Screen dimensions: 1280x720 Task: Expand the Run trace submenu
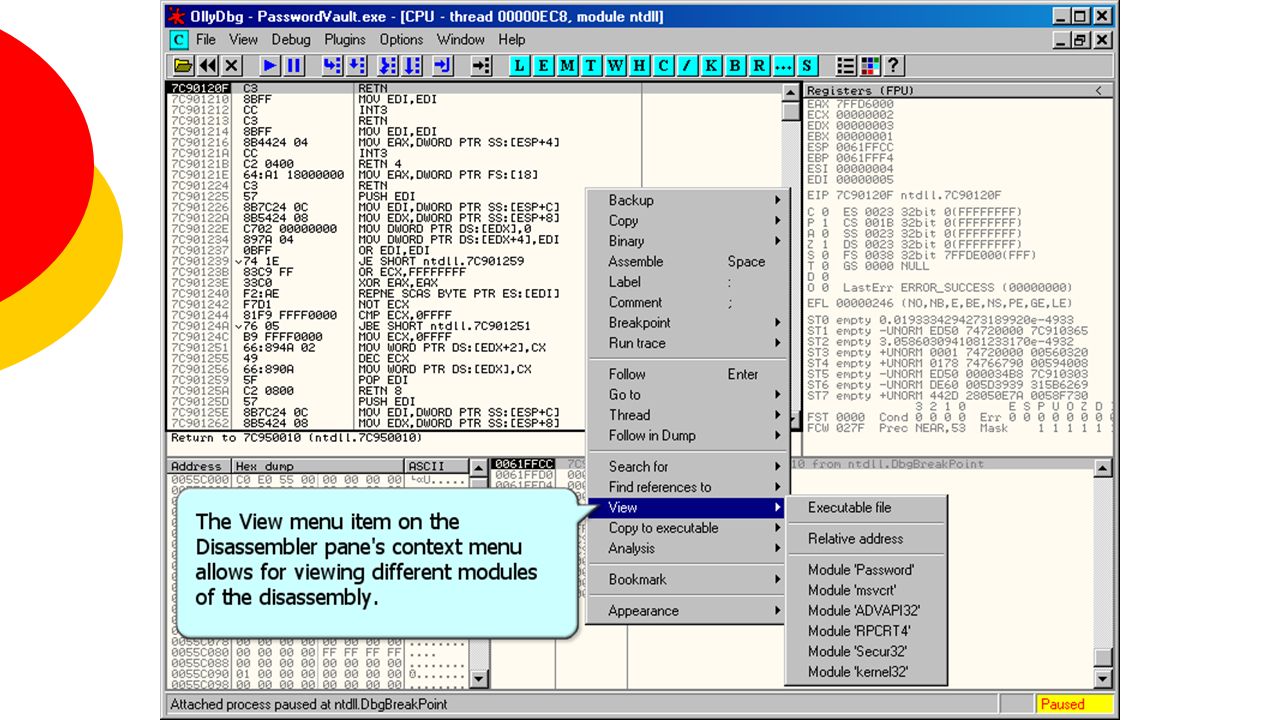click(686, 343)
